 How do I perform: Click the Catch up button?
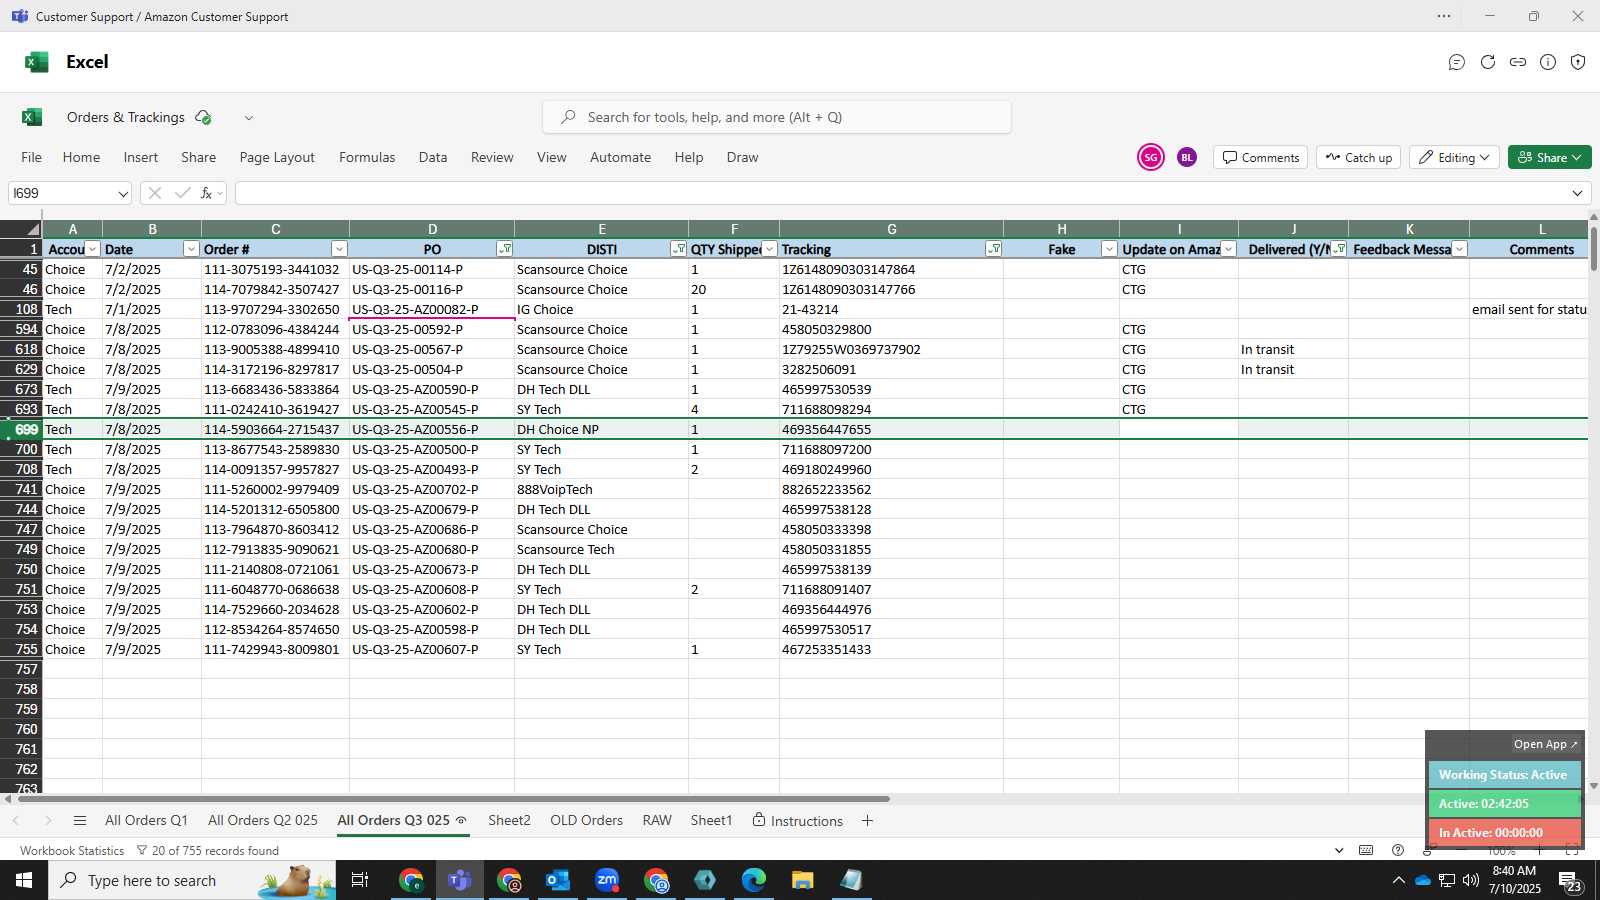[x=1359, y=157]
